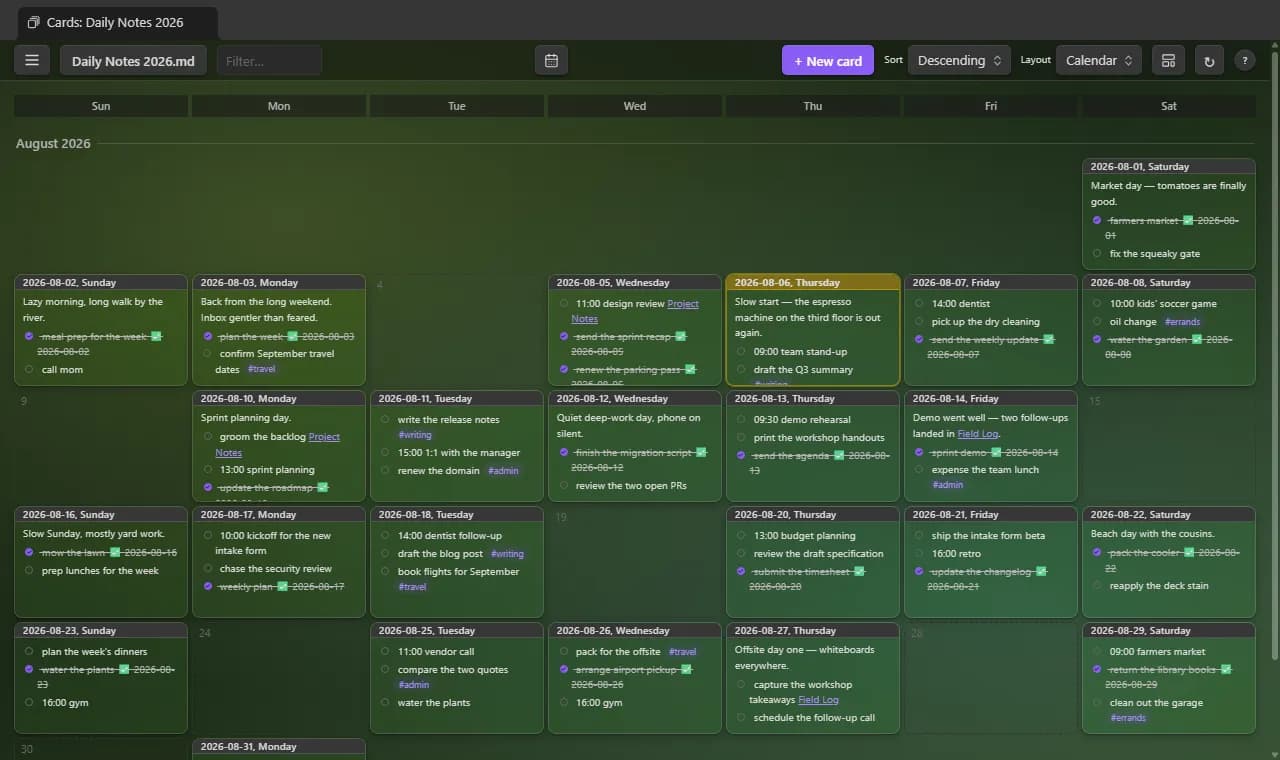The image size is (1280, 760).
Task: Click the 'Daily Notes 2026.md' file button
Action: tap(134, 61)
